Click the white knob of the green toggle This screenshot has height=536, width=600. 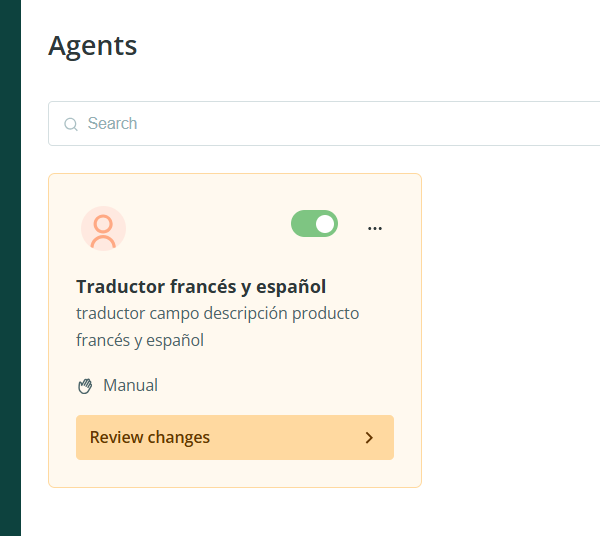[324, 224]
